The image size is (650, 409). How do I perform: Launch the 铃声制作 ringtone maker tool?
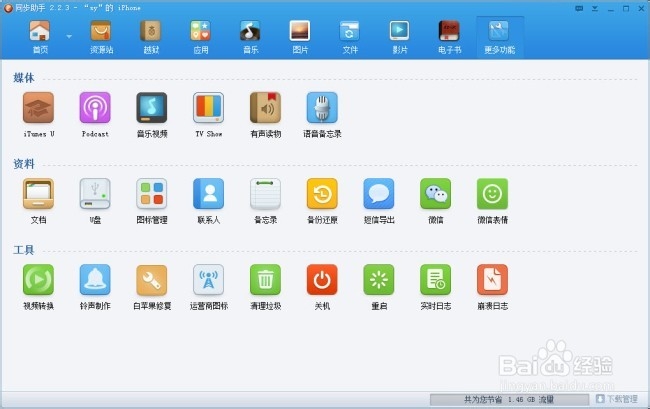95,280
